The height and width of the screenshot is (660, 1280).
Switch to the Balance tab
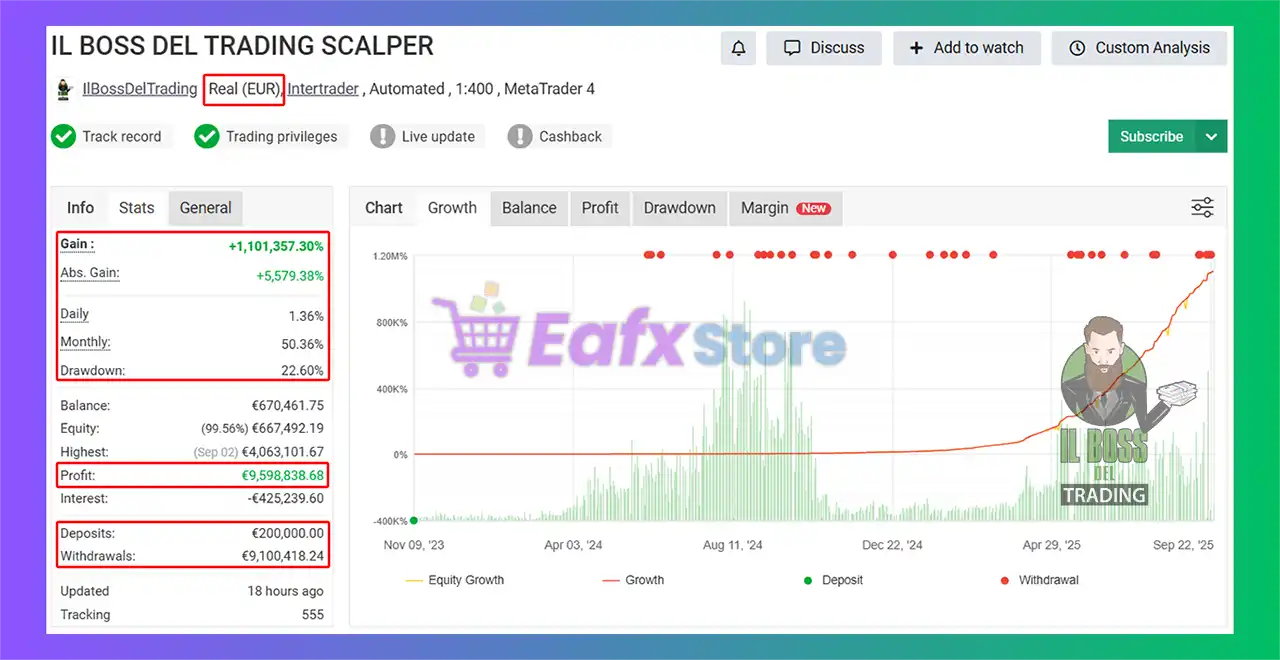[x=529, y=208]
